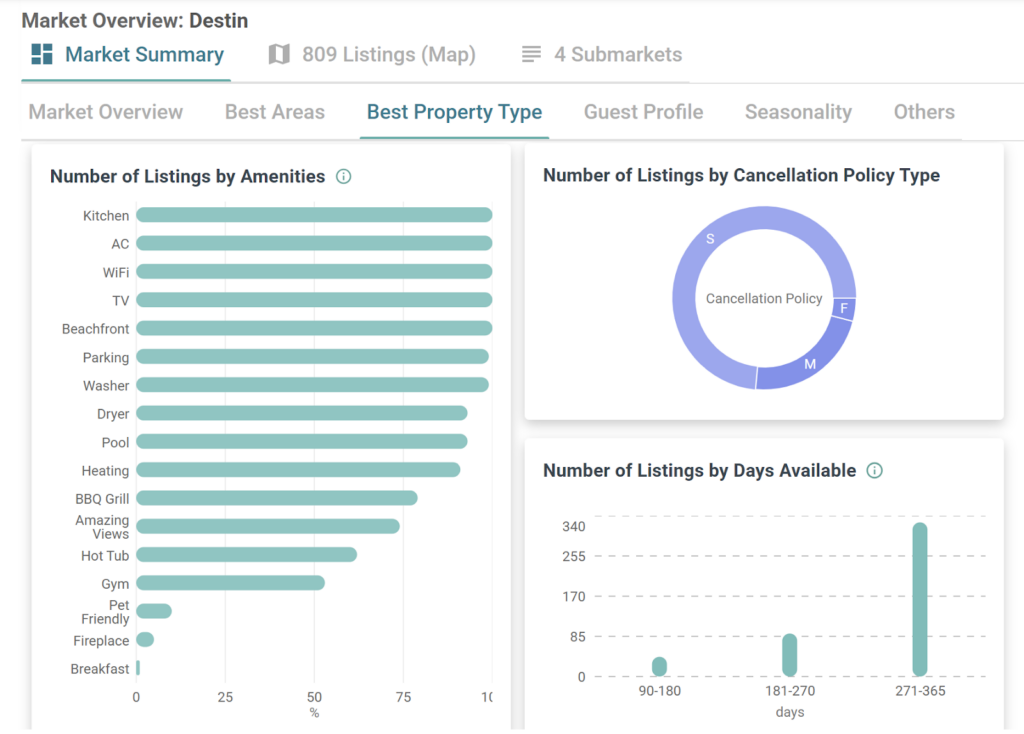Open the Best Areas tab
Screen dimensions: 1024x734
tap(275, 112)
